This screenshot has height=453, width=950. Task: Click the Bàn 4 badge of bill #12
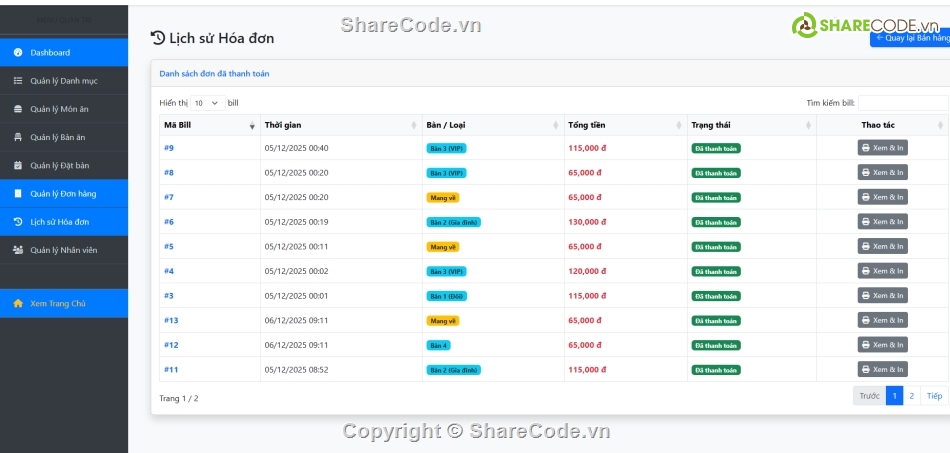coord(439,345)
